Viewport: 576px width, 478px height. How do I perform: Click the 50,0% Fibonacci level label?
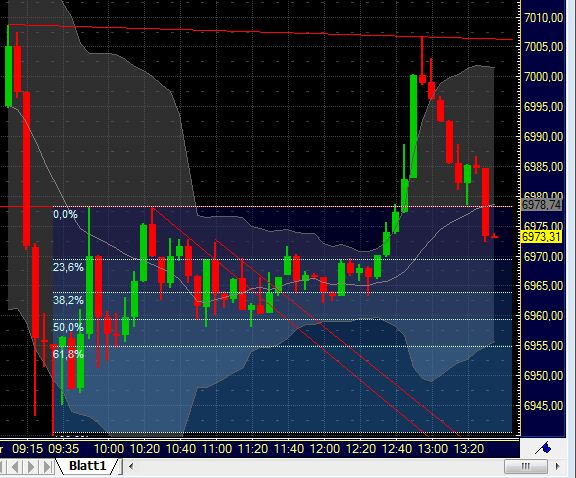(68, 327)
